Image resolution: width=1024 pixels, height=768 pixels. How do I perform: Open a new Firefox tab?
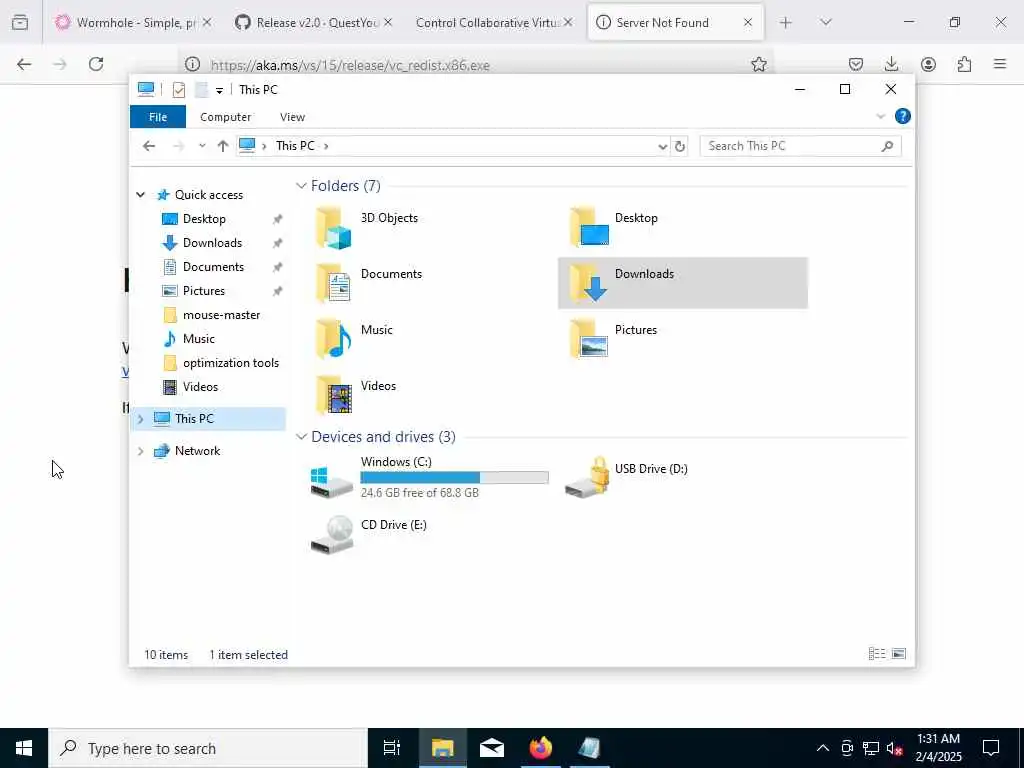tap(785, 22)
